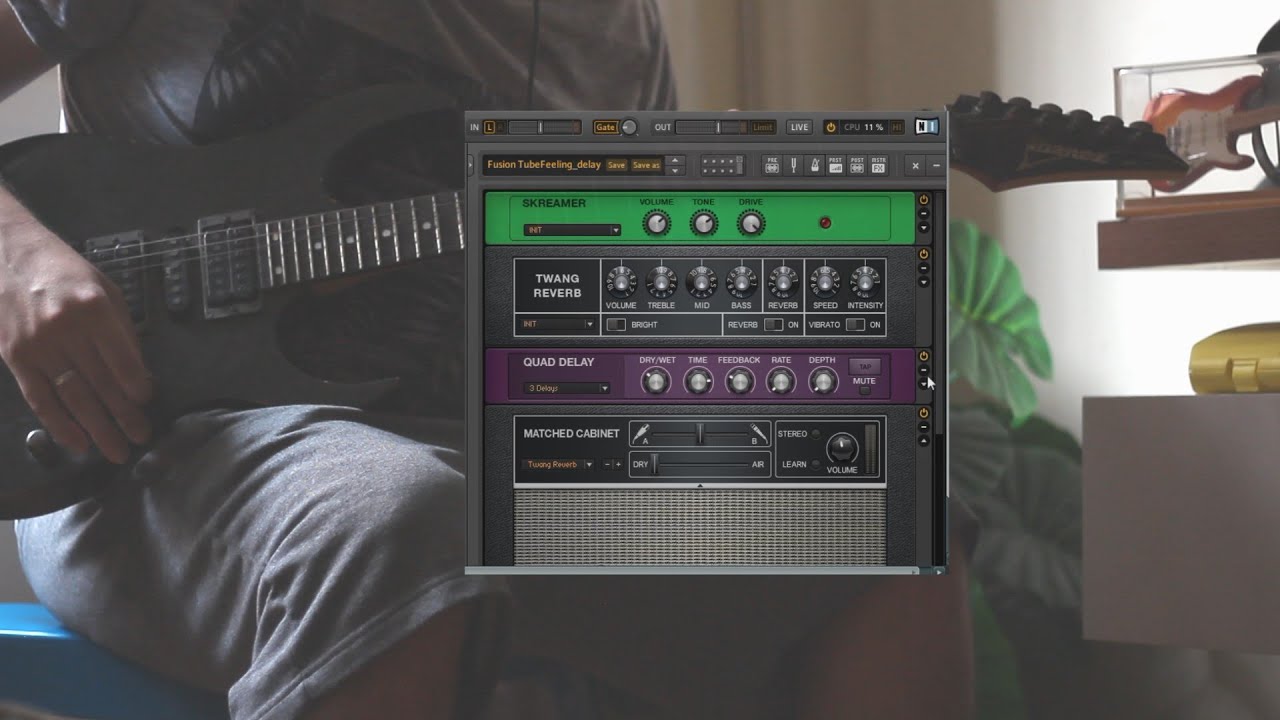Click the microphone B icon in Matched Cabinet

pyautogui.click(x=759, y=434)
